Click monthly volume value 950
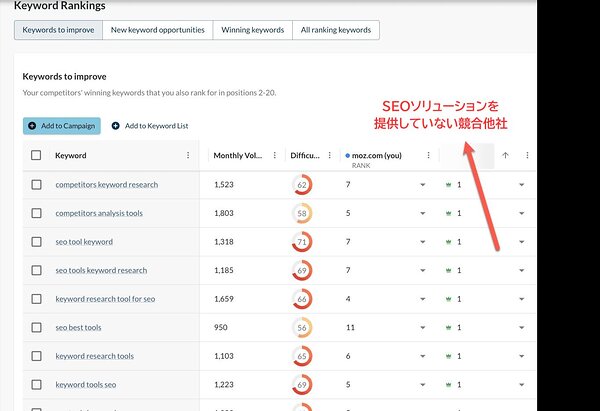The image size is (600, 411). click(x=221, y=328)
